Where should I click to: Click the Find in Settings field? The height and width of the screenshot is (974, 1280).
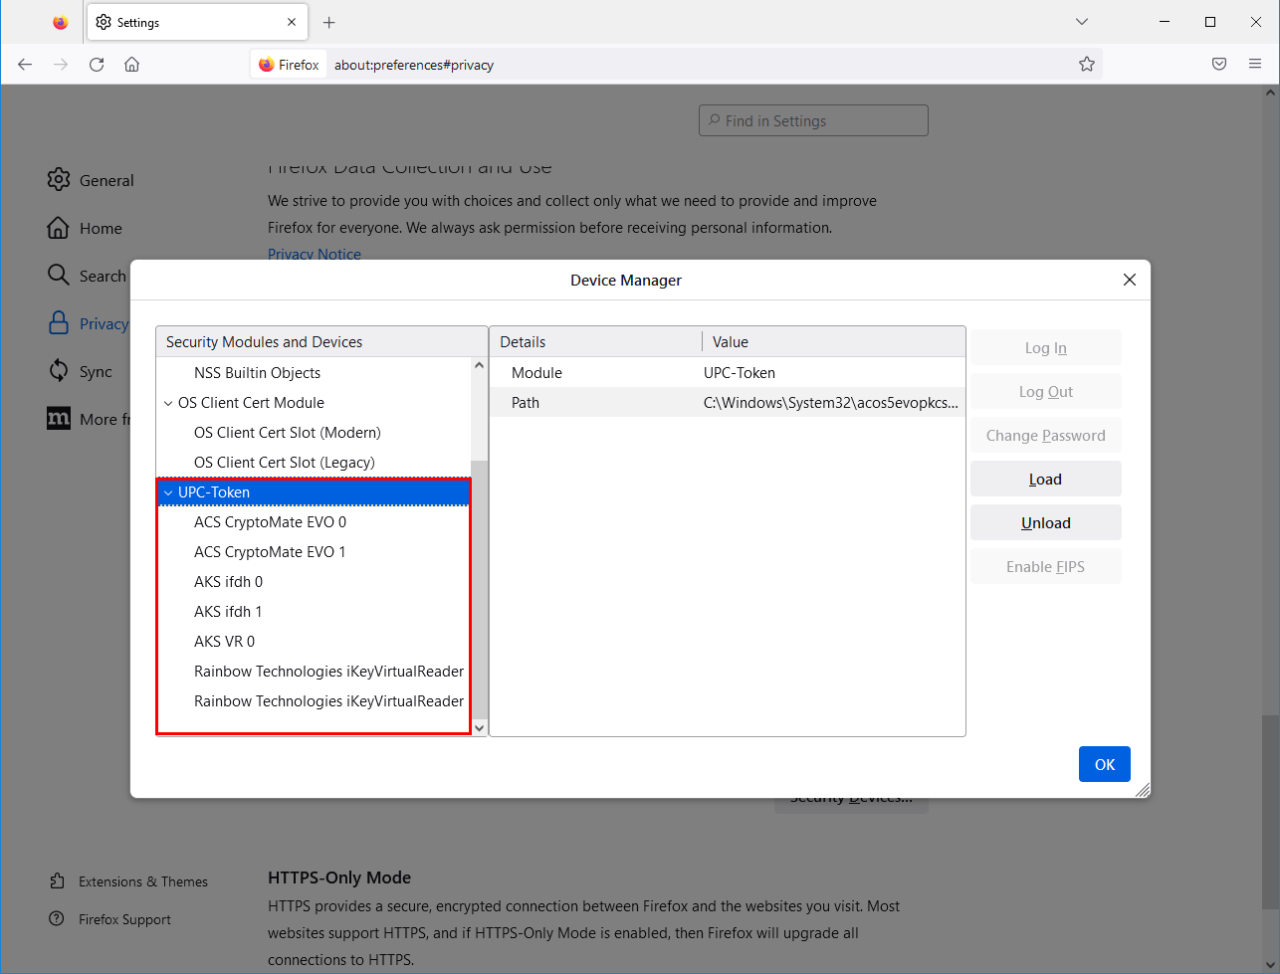813,121
